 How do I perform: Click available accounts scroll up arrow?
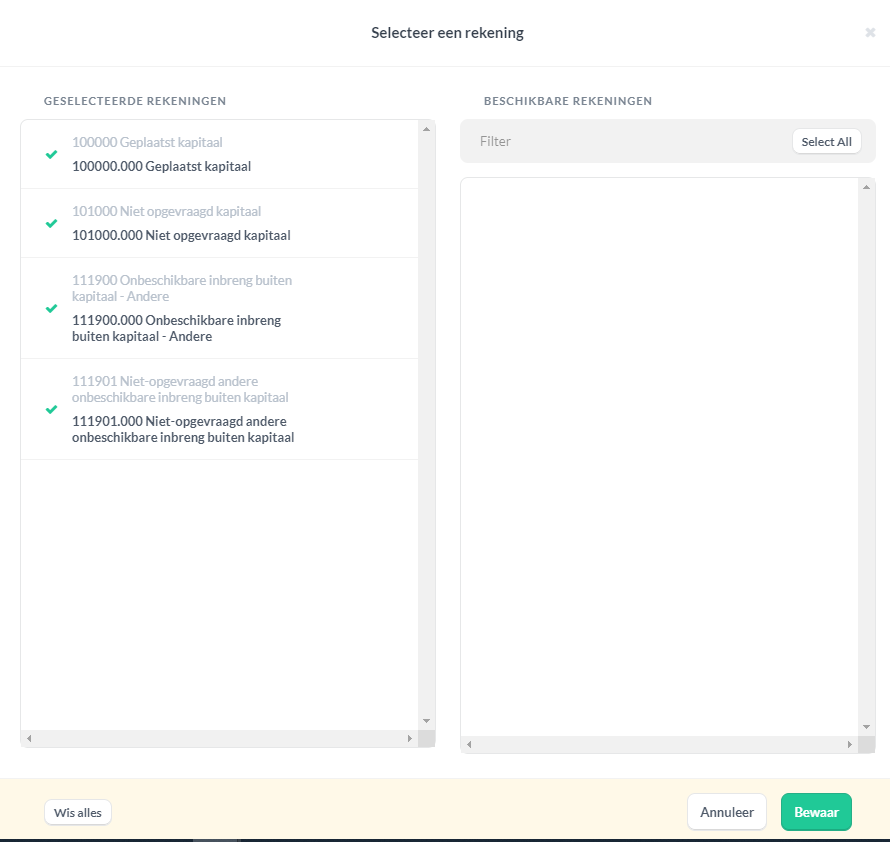866,187
